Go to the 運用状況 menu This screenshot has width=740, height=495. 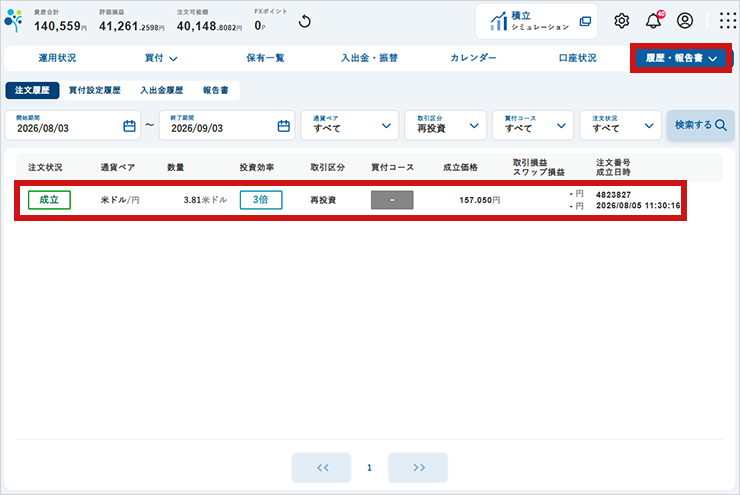tap(57, 58)
